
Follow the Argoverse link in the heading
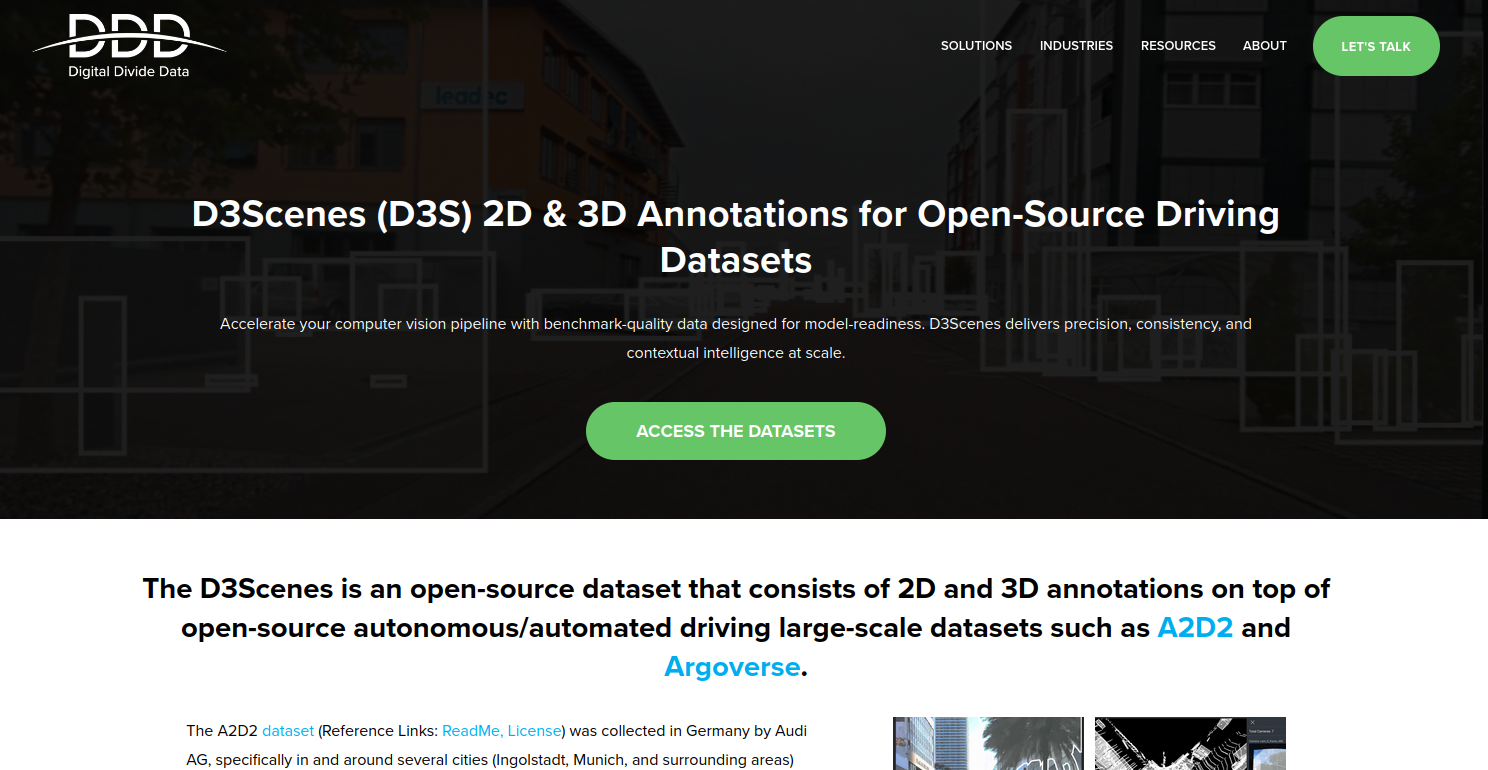pos(732,667)
